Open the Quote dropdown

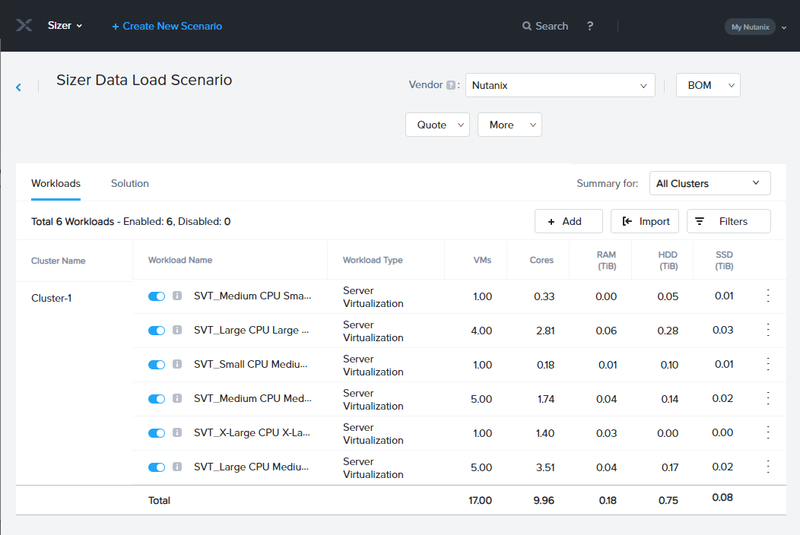tap(437, 125)
